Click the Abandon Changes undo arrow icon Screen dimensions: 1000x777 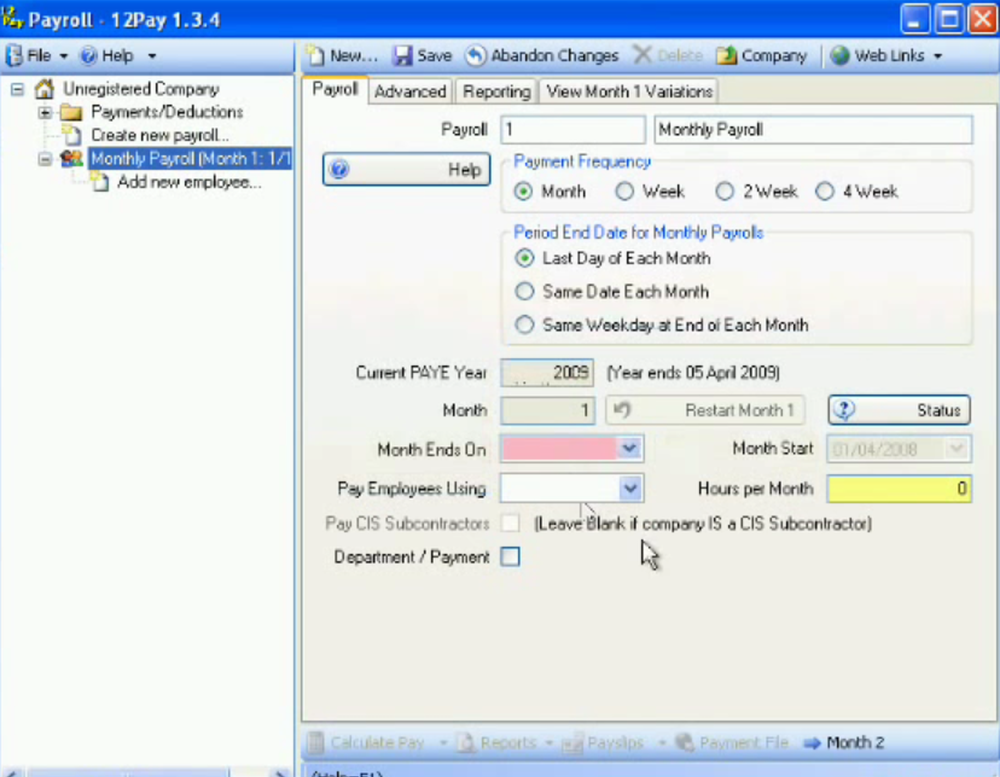pyautogui.click(x=475, y=56)
